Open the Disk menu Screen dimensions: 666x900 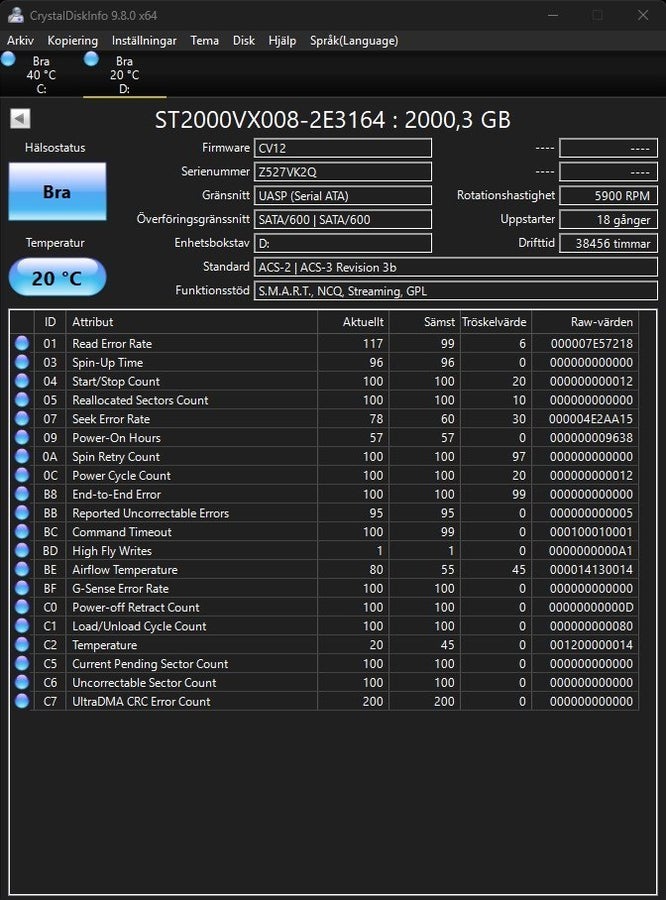point(243,41)
